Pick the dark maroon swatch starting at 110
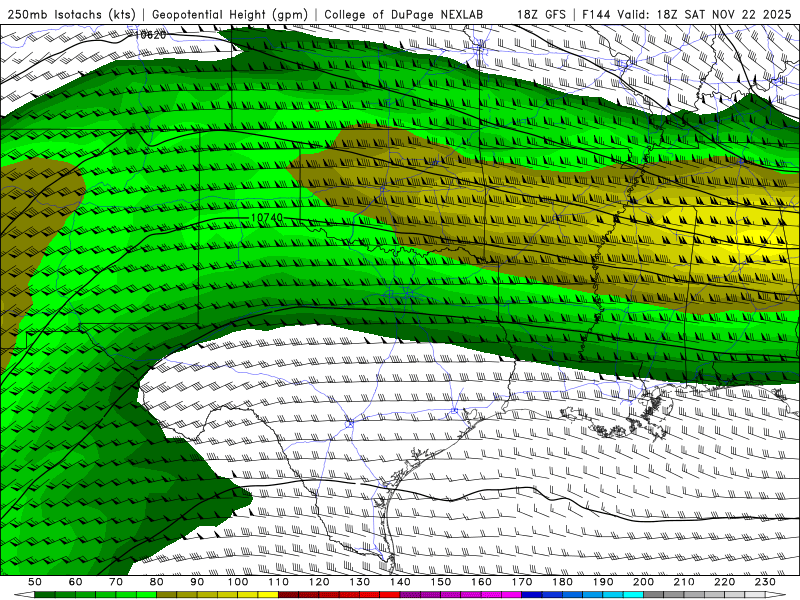 pyautogui.click(x=289, y=595)
